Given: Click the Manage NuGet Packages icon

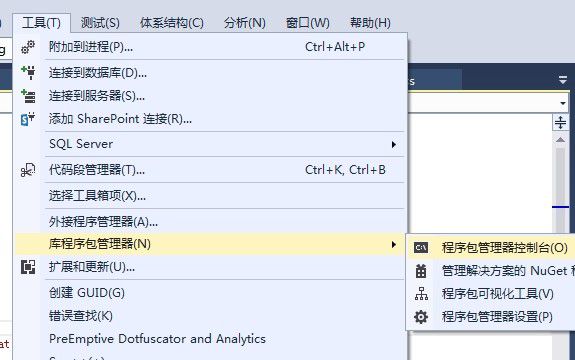Looking at the screenshot, I should (421, 271).
